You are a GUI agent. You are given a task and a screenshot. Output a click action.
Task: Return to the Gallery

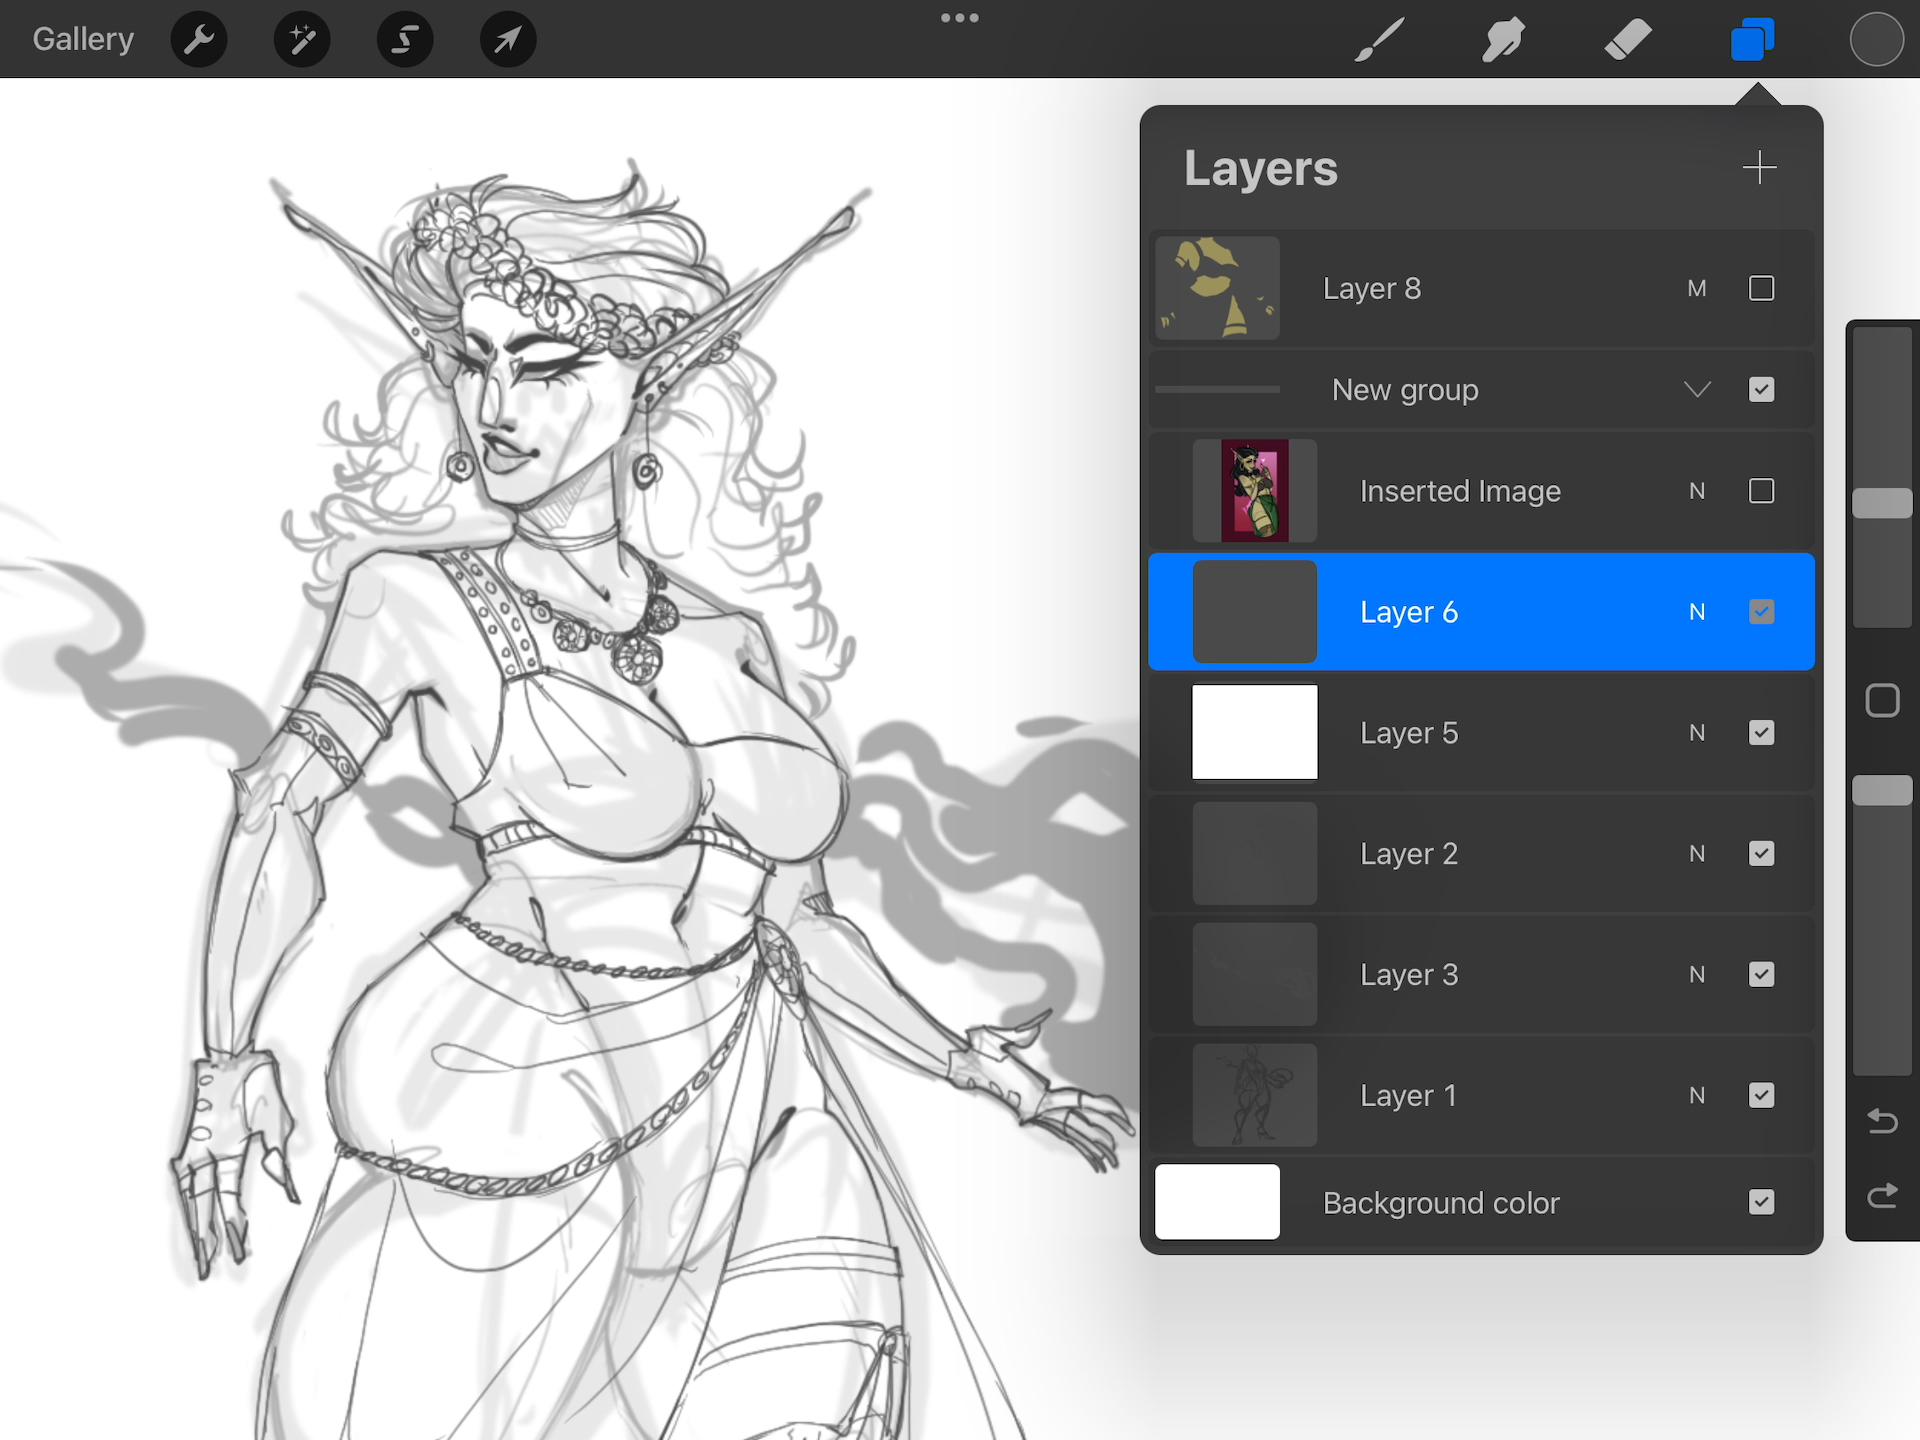pos(83,39)
